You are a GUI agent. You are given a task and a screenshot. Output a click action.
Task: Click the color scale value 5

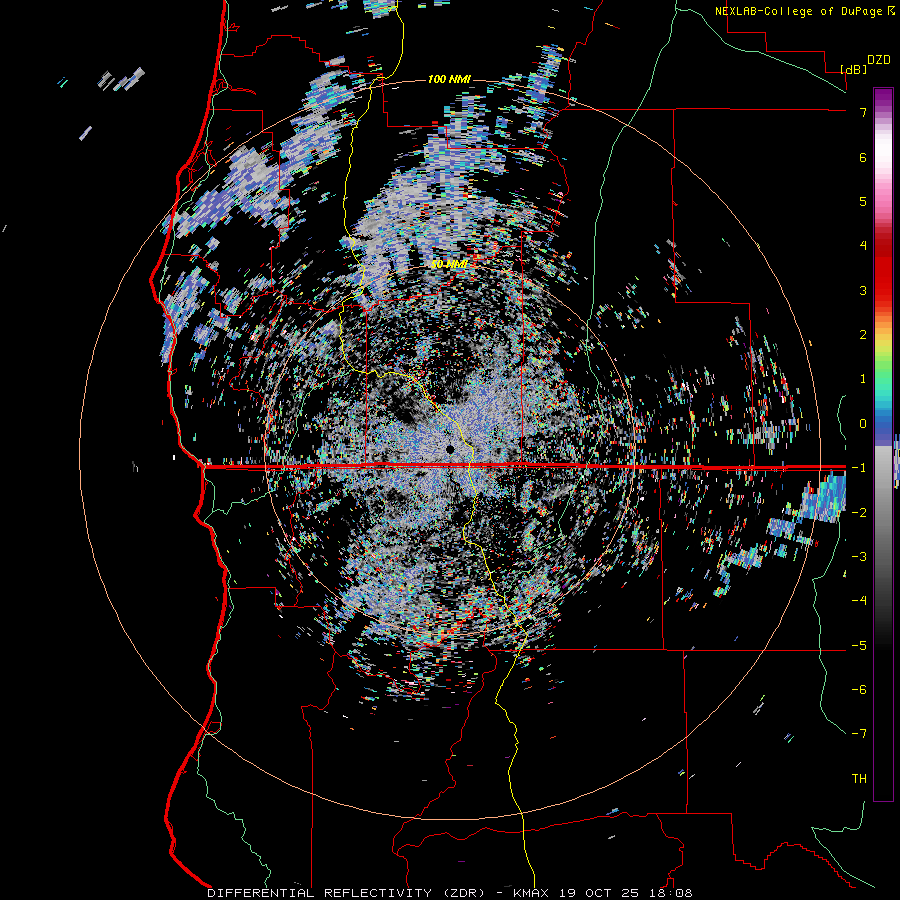pos(863,201)
